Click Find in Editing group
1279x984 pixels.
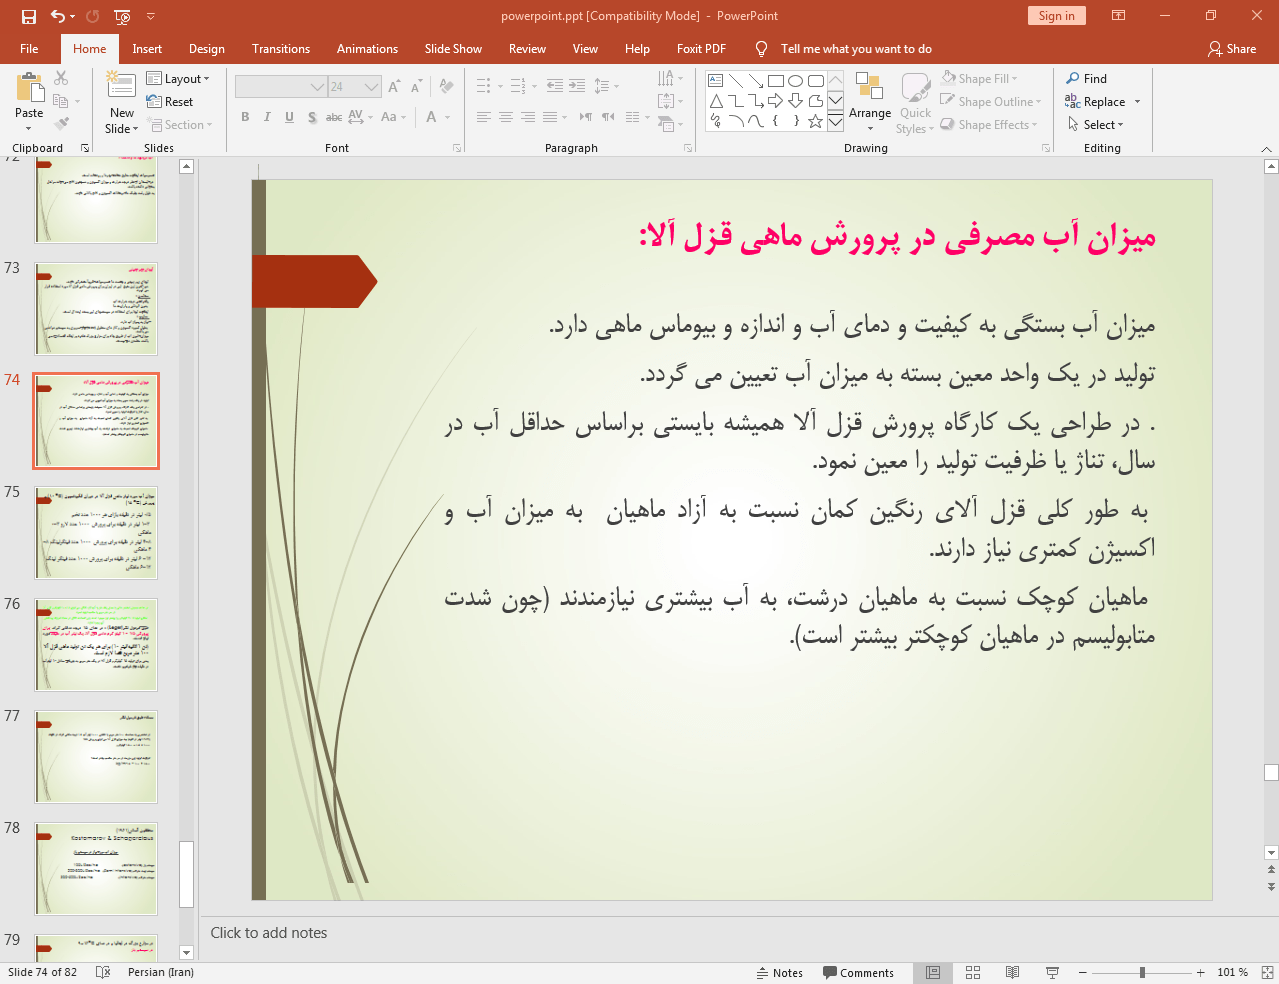(1086, 79)
